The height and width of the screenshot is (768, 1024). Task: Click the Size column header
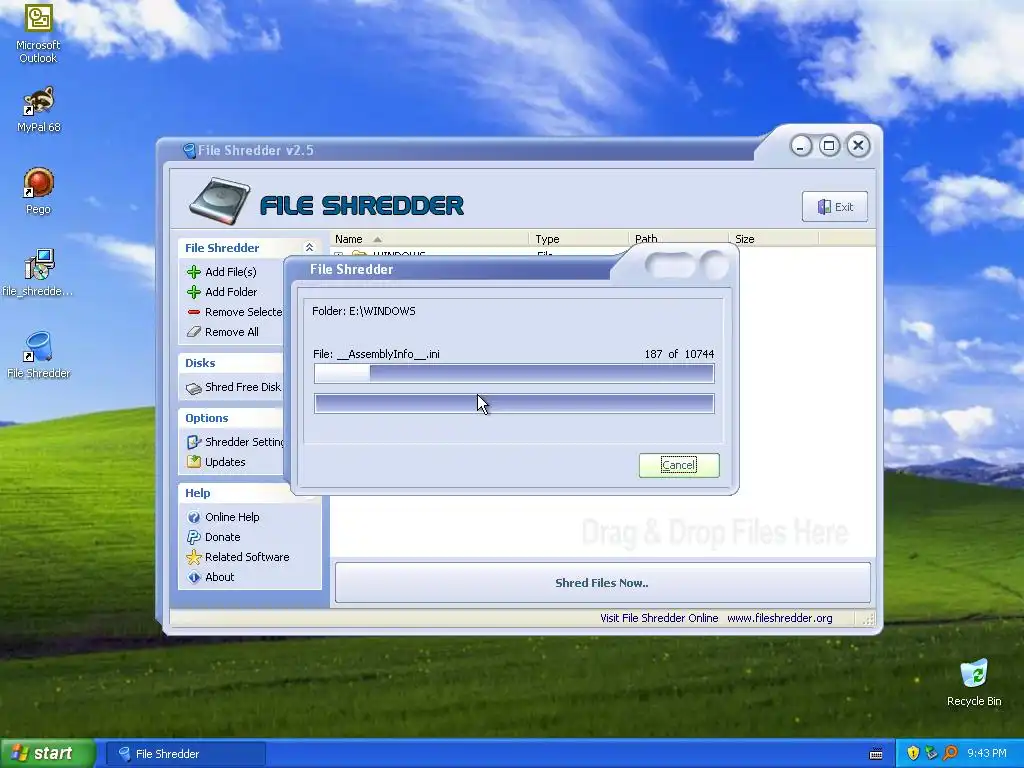[x=773, y=239]
